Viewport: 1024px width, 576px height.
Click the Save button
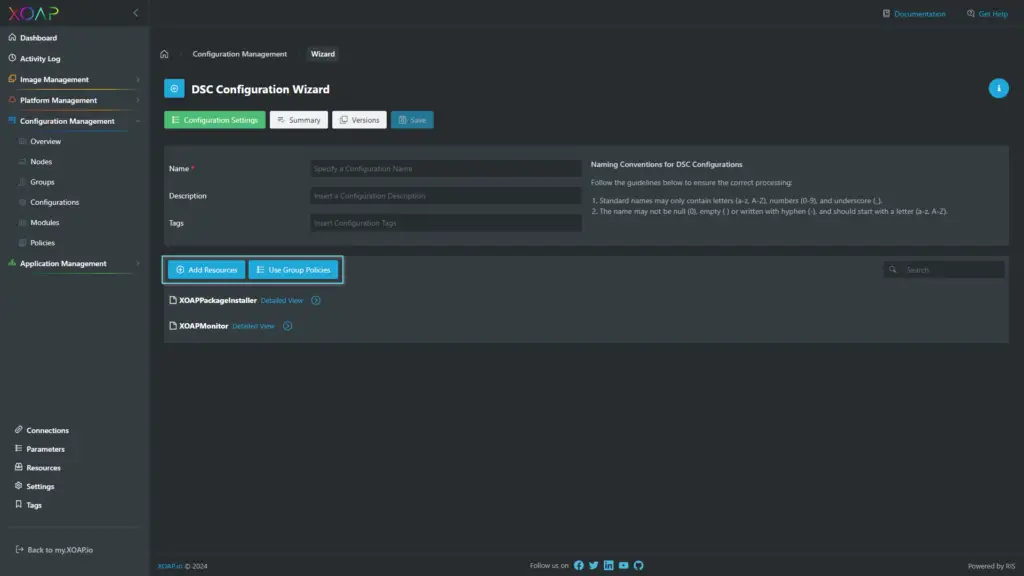click(412, 120)
